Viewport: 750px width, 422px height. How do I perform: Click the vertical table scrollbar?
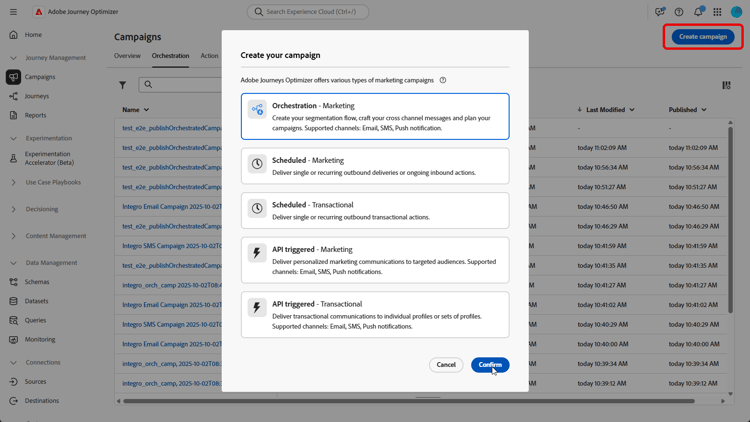[x=730, y=220]
